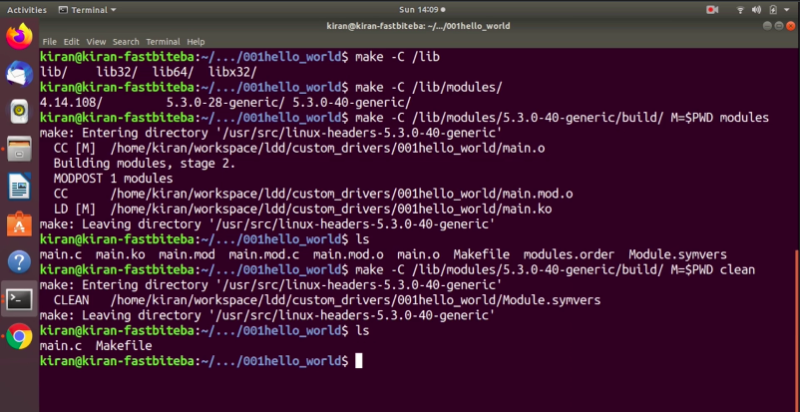Click the 'MODPOST 1 modules' output line
The width and height of the screenshot is (800, 412).
pyautogui.click(x=113, y=179)
